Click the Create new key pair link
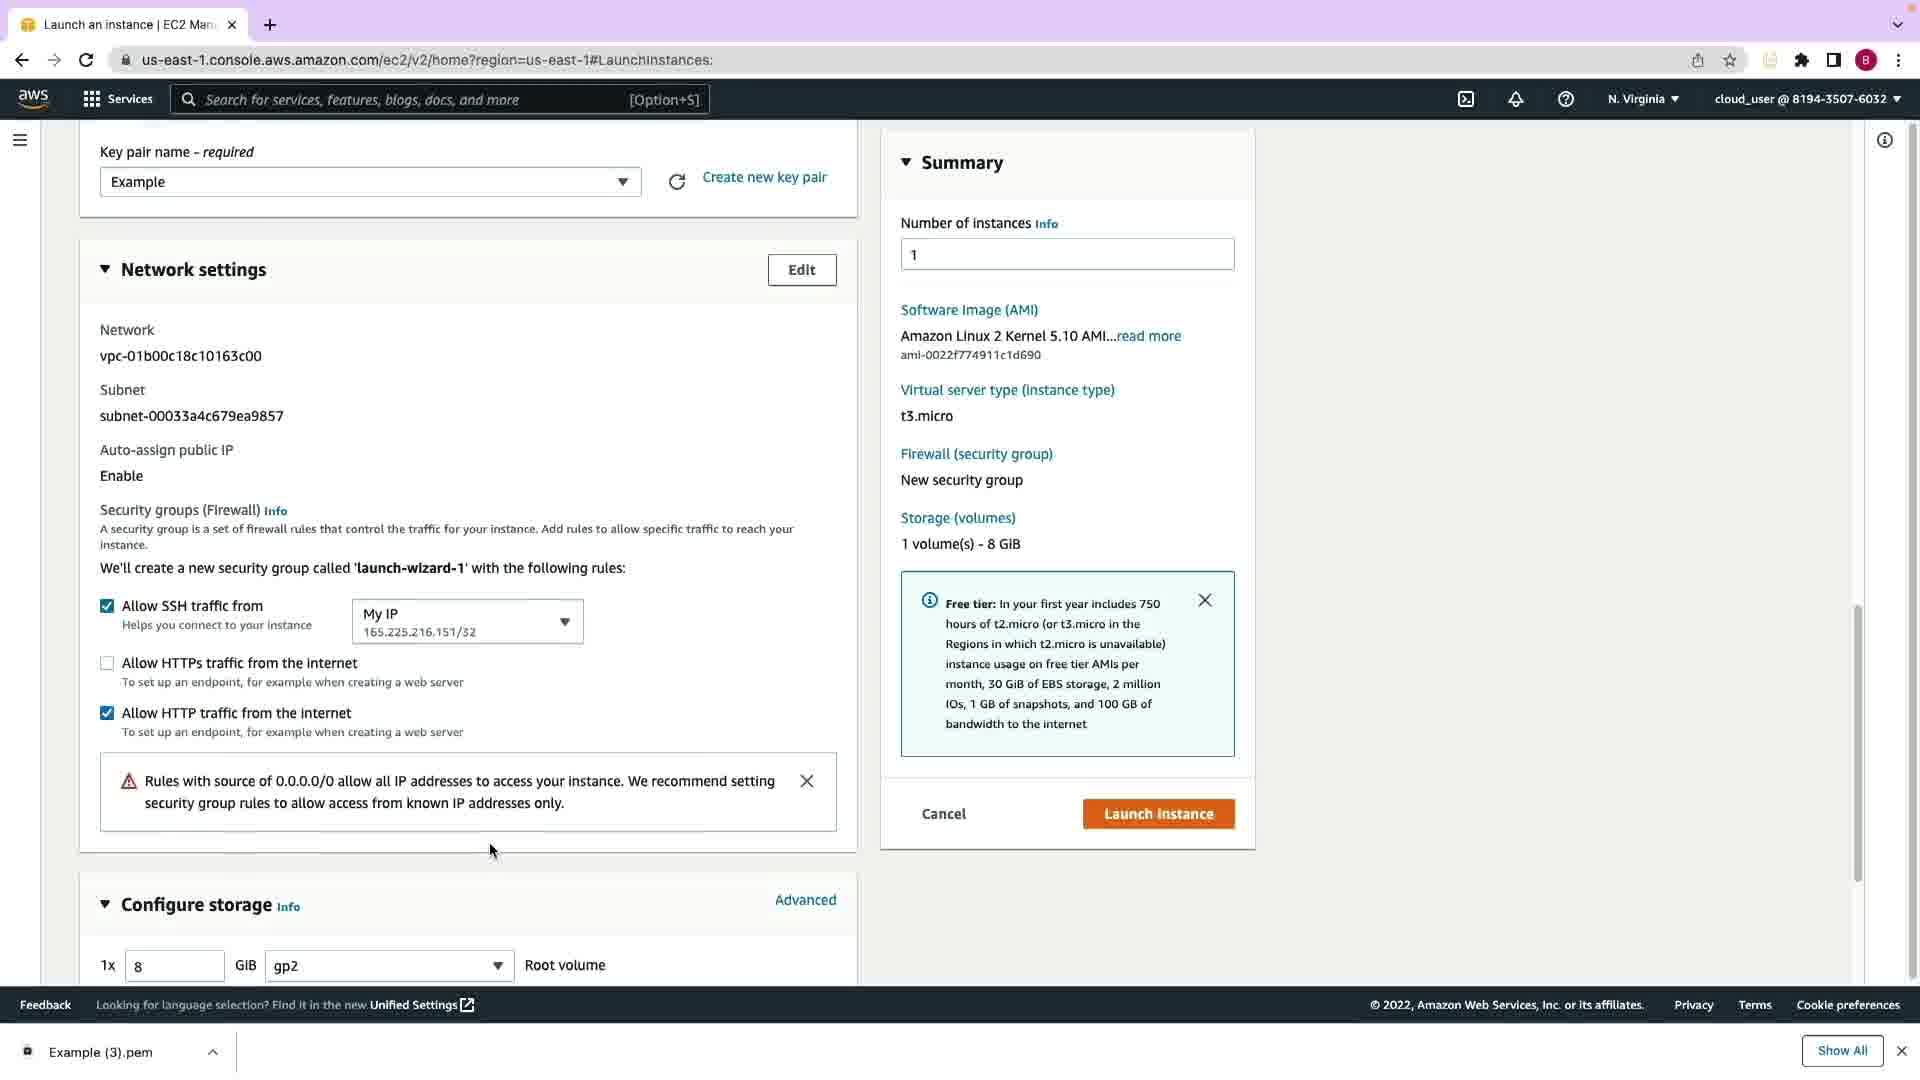 coord(764,177)
